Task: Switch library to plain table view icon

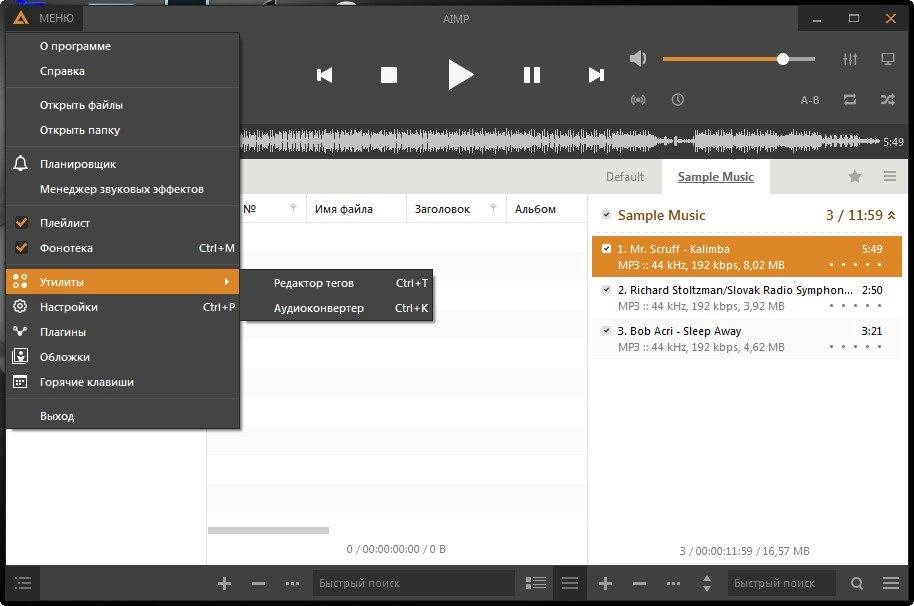Action: pyautogui.click(x=570, y=583)
